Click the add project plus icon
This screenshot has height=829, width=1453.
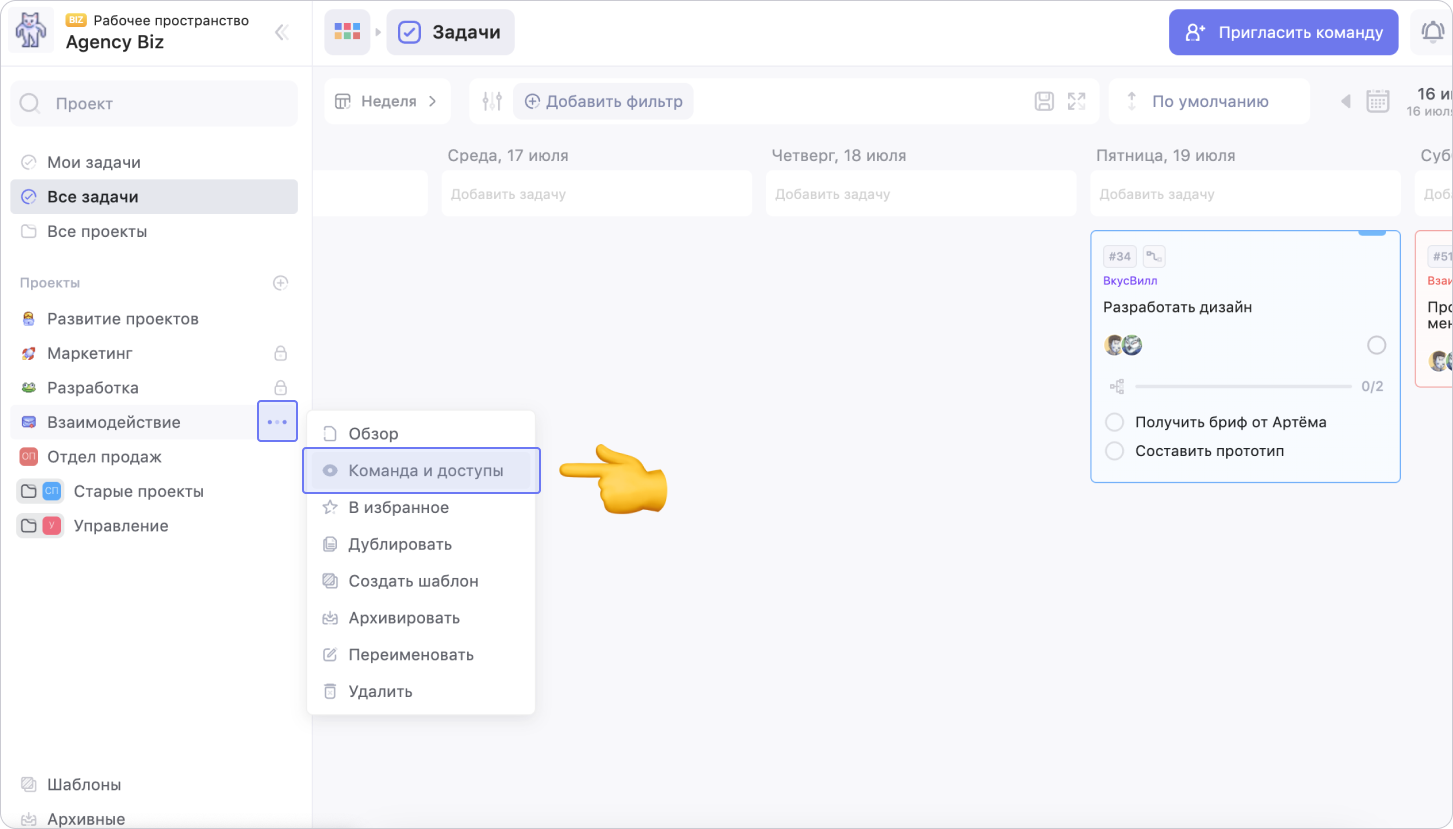(x=281, y=283)
